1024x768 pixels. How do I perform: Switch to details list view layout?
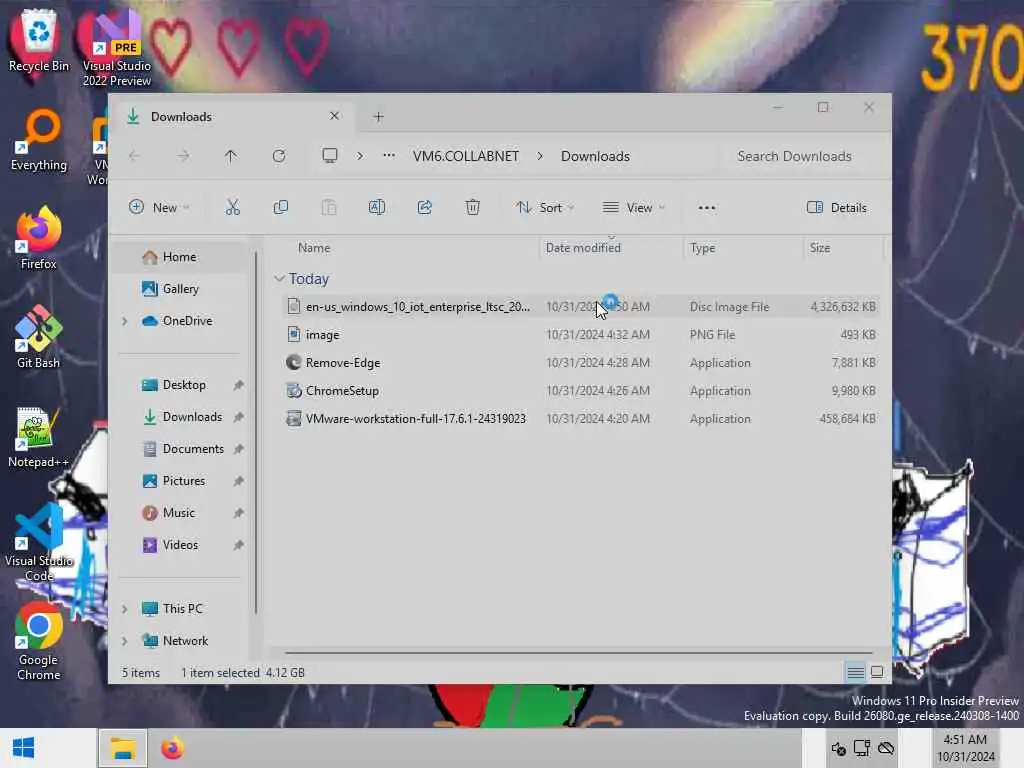(856, 672)
